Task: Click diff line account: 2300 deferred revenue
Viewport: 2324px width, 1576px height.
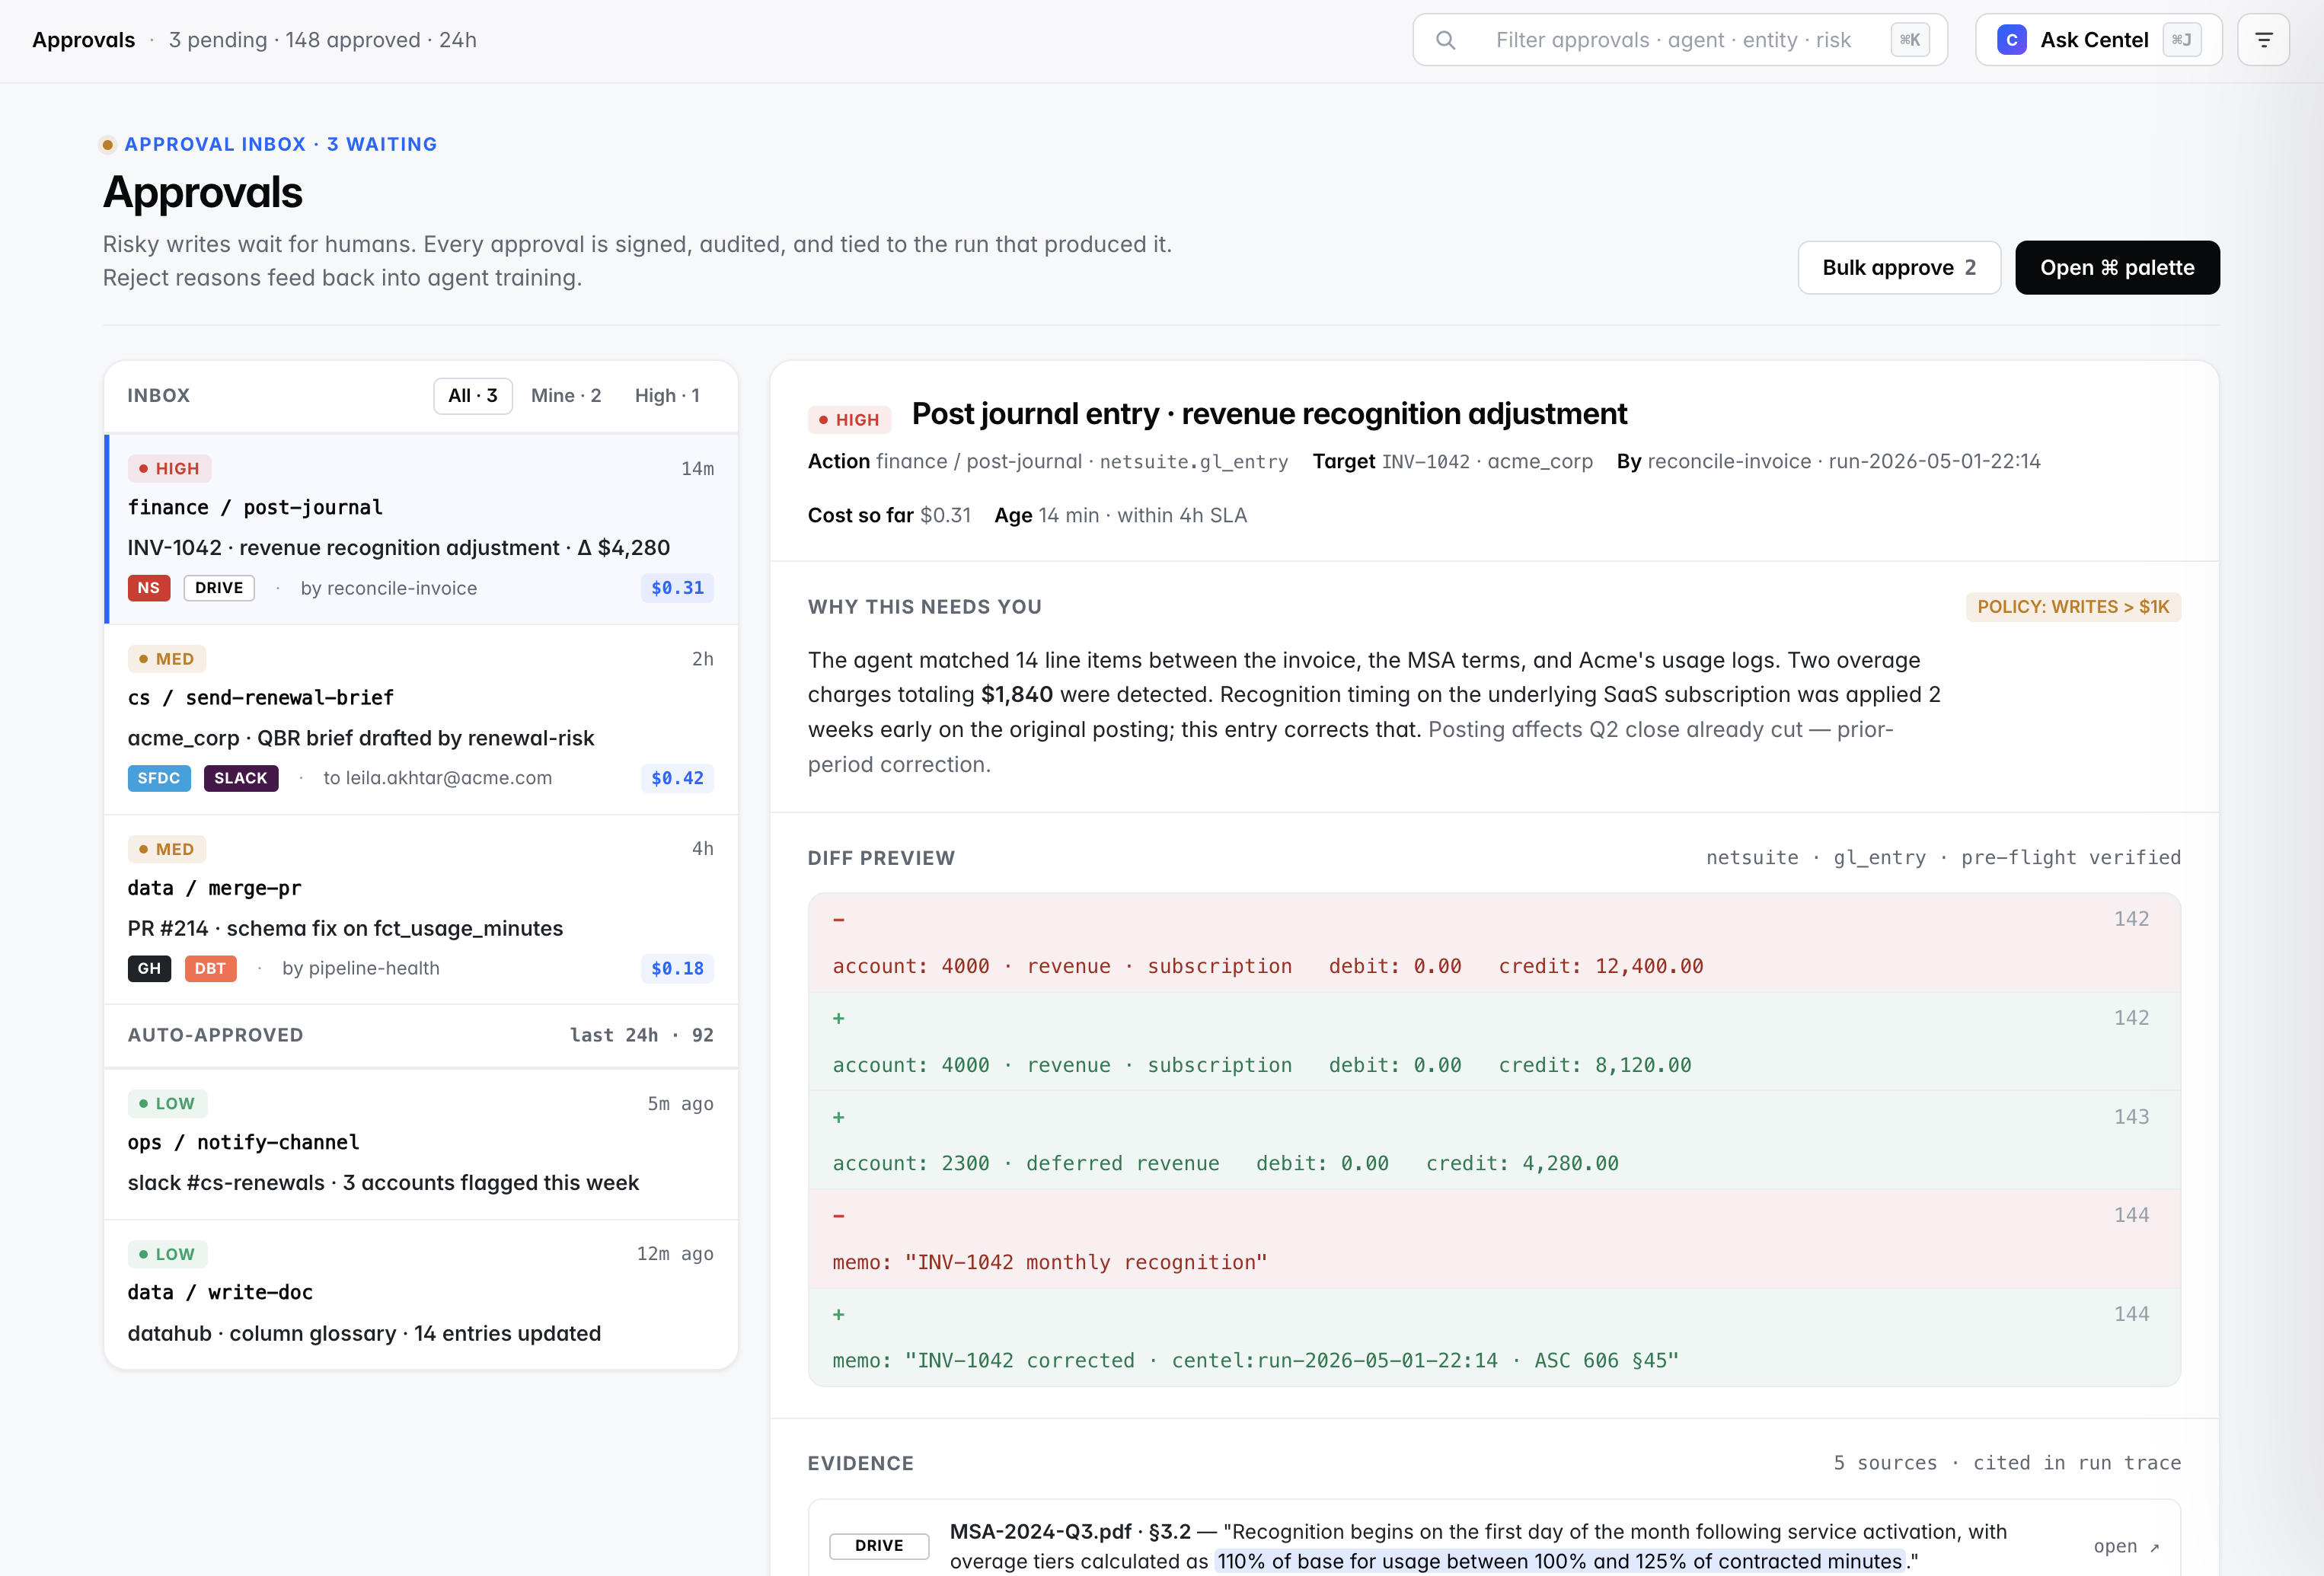Action: (x=1494, y=1139)
